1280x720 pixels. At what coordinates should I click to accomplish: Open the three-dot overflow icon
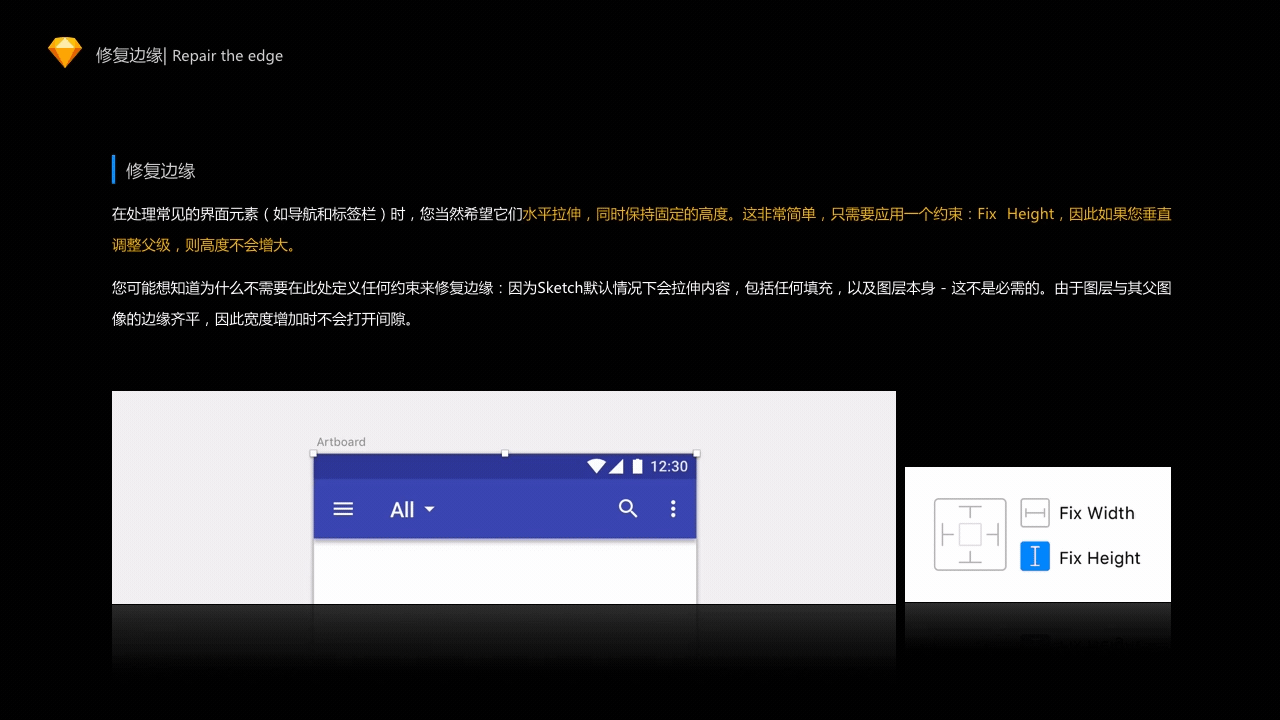pos(673,509)
